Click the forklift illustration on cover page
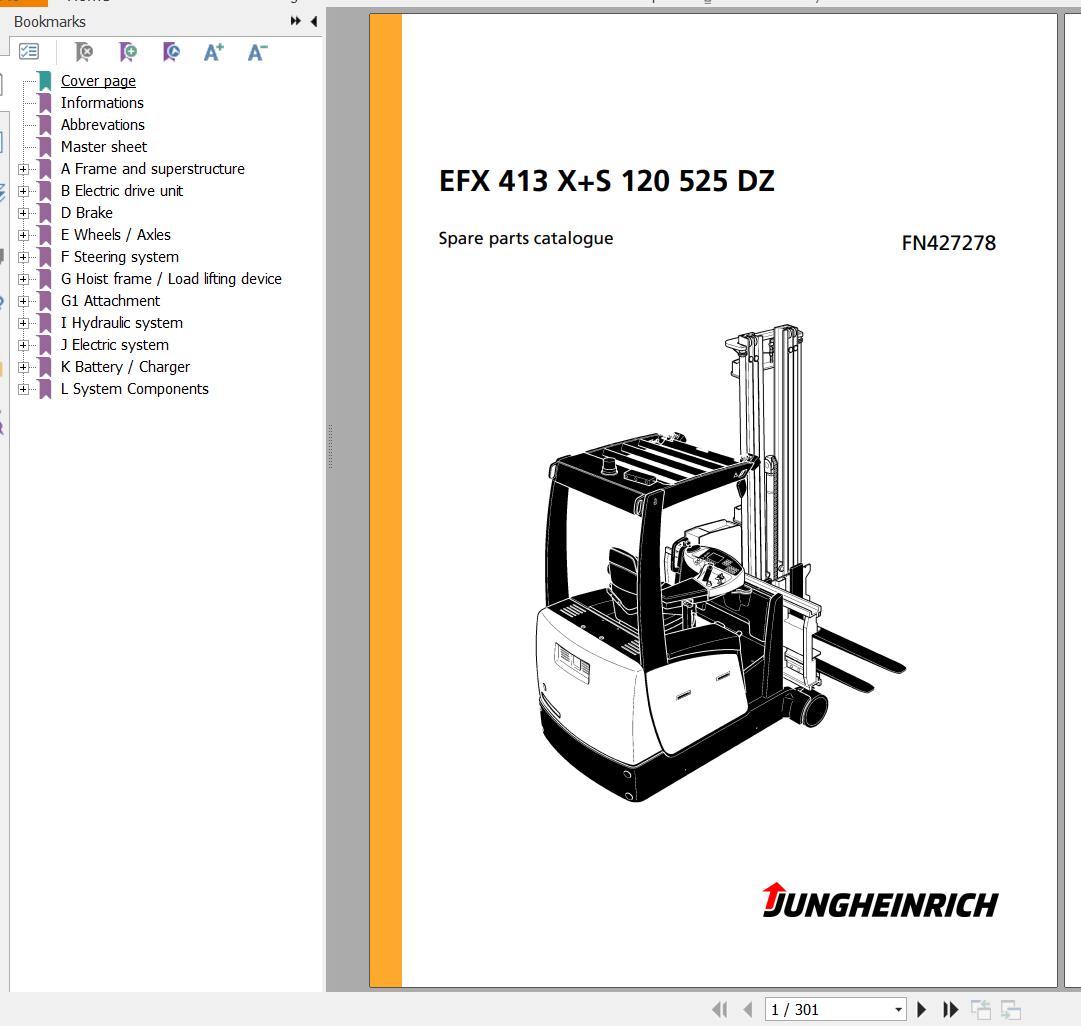The height and width of the screenshot is (1026, 1081). [720, 563]
